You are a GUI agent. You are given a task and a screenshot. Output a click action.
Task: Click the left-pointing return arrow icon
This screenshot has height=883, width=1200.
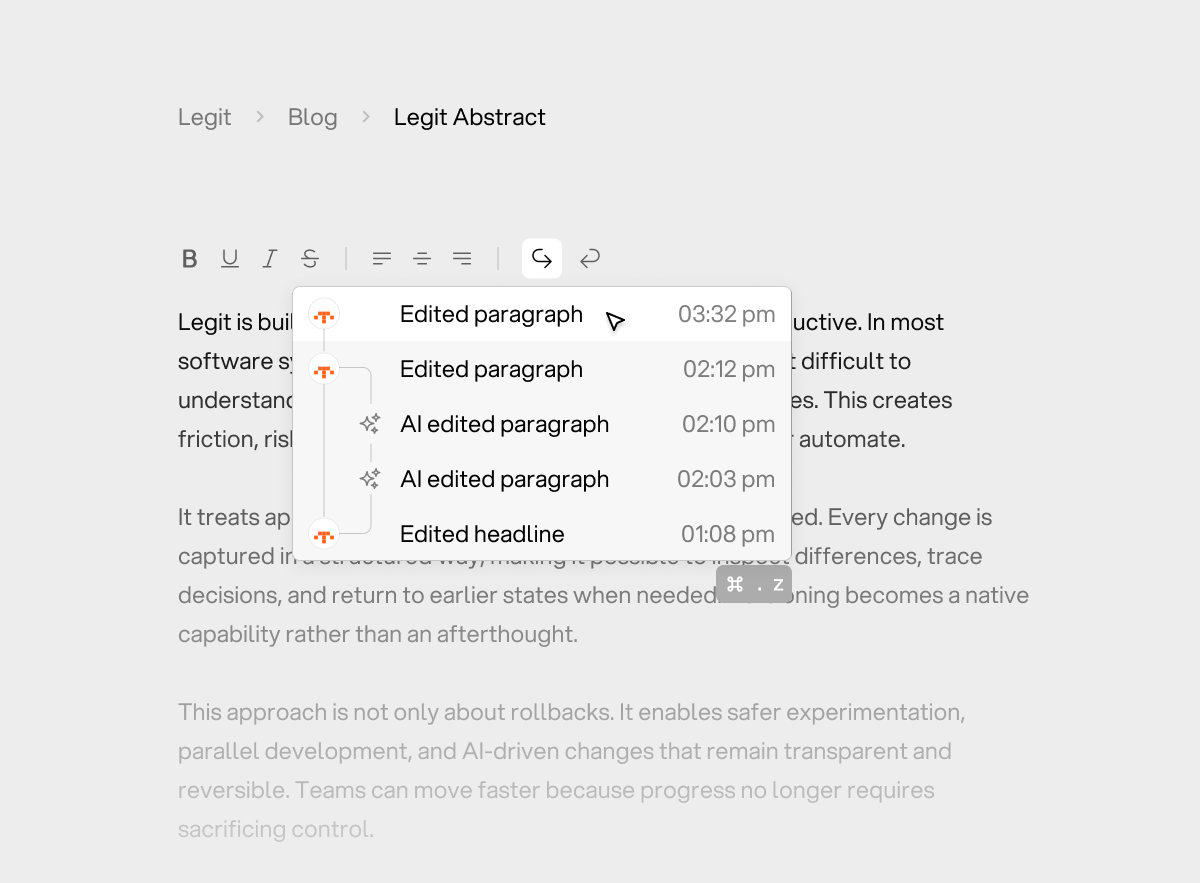coord(590,259)
